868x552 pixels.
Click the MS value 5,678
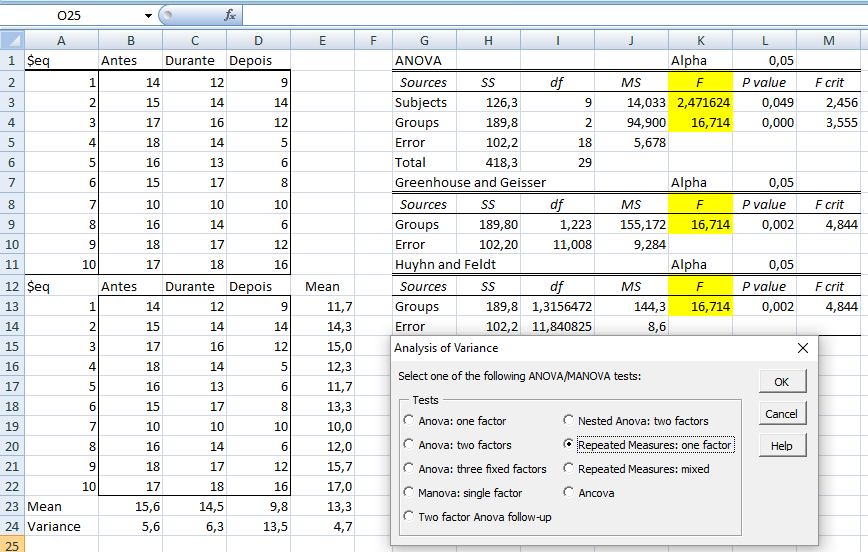pos(632,142)
